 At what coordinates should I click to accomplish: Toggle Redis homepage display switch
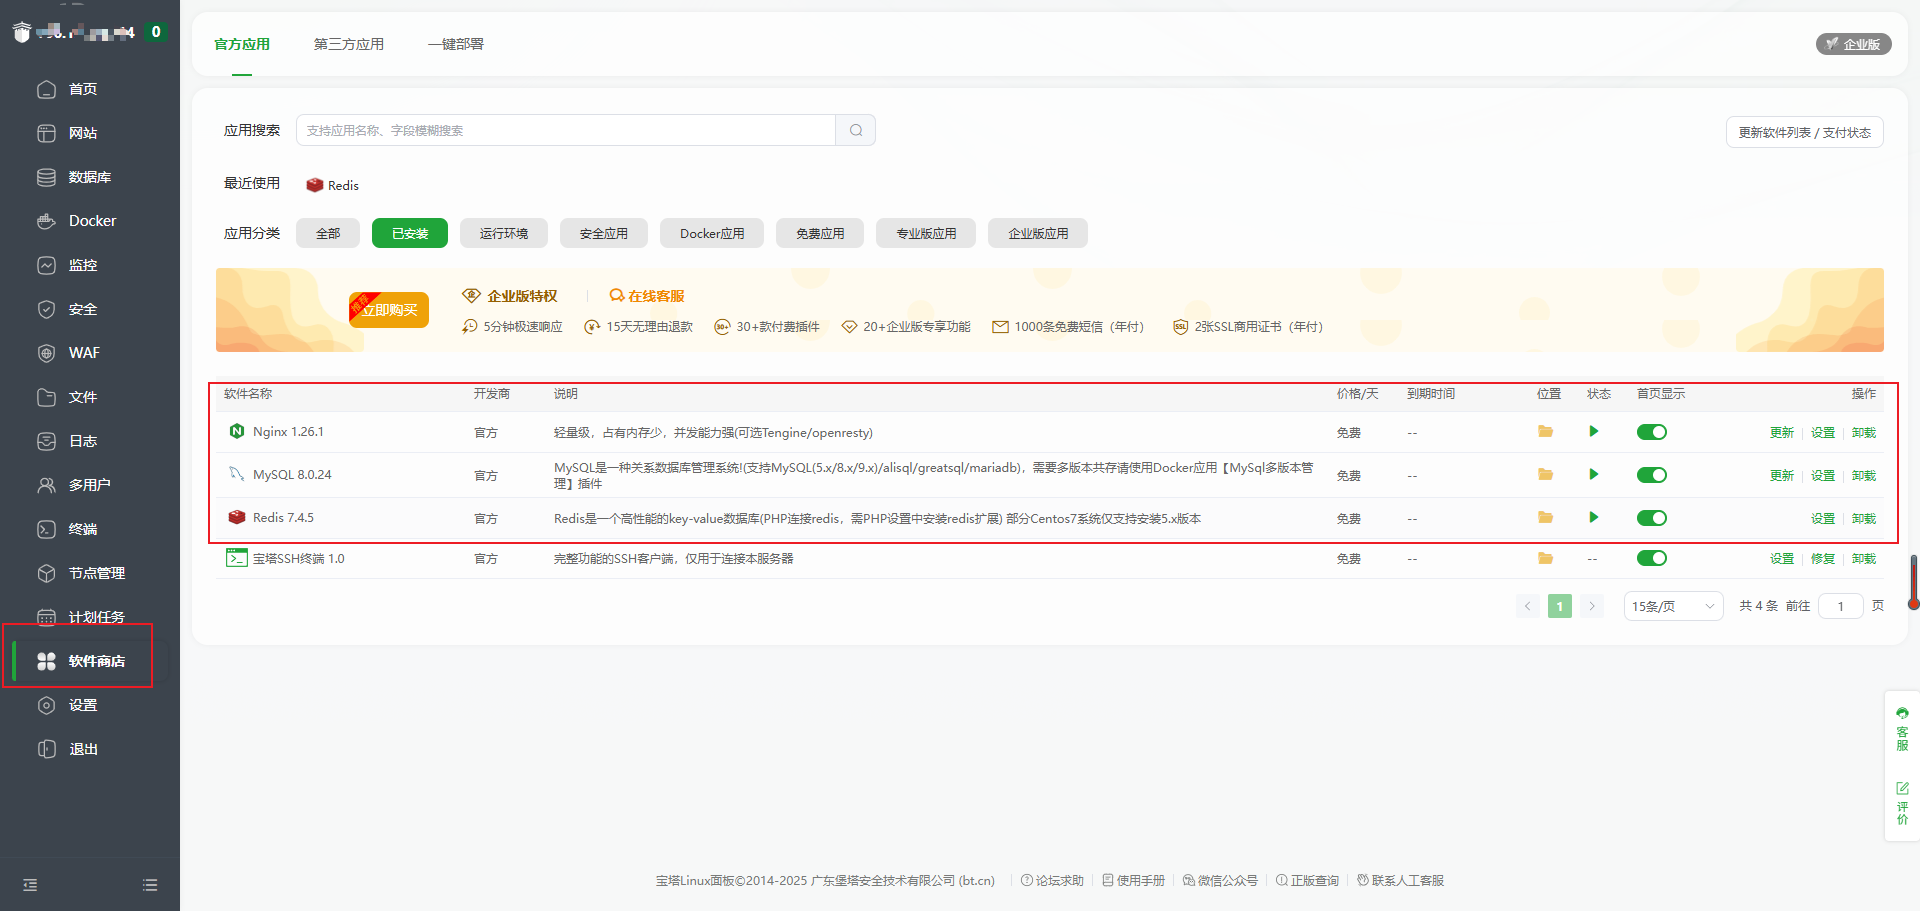tap(1651, 518)
